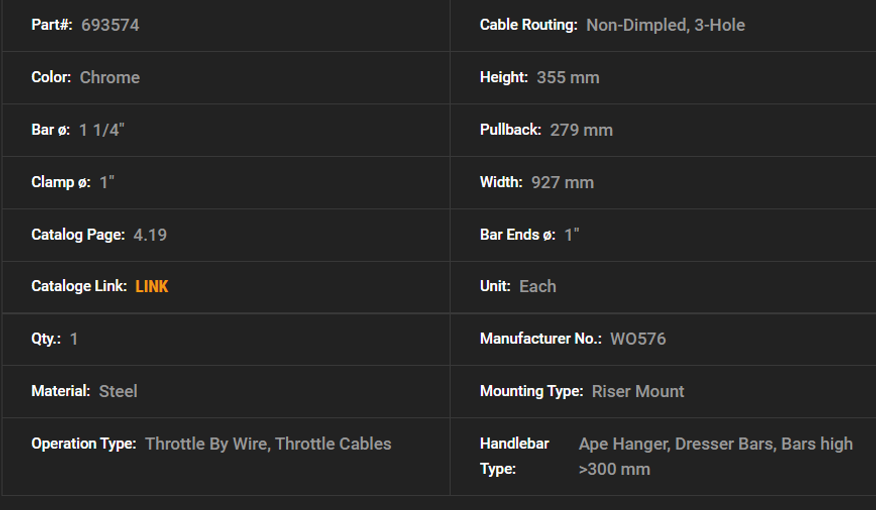
Task: Click the Manufacturer No. value WO576
Action: 638,339
